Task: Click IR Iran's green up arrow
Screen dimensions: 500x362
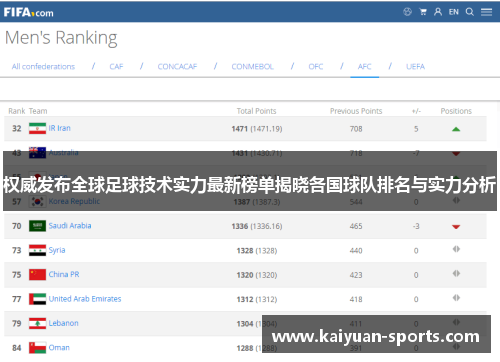Action: click(456, 129)
